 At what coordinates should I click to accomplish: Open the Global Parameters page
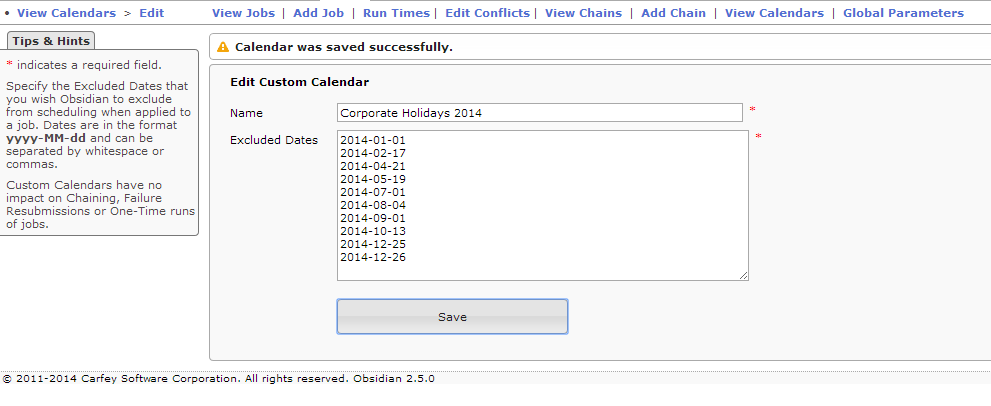[903, 13]
